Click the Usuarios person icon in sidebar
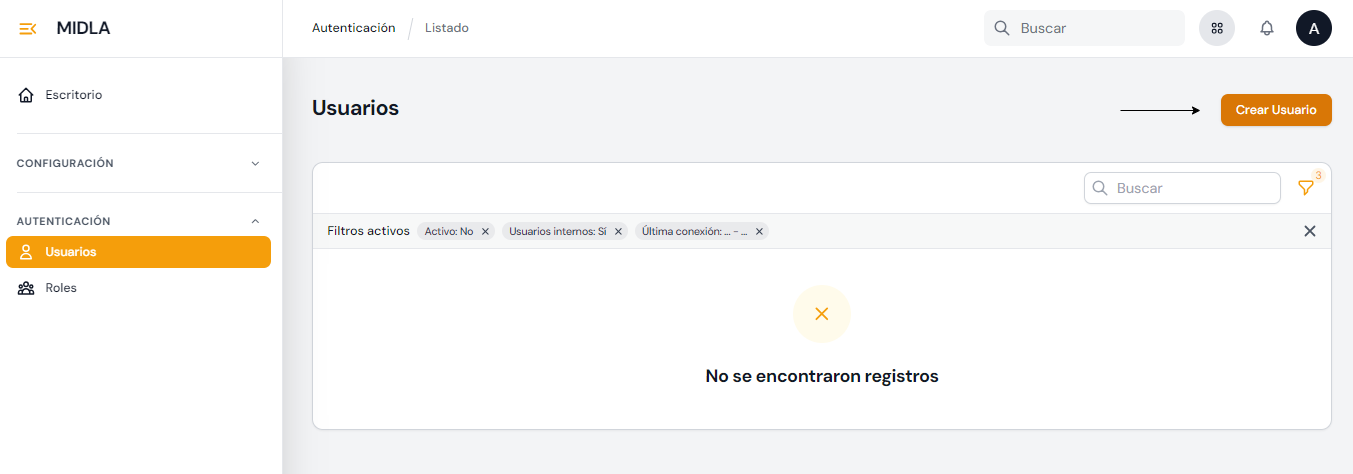This screenshot has height=474, width=1353. pos(27,252)
